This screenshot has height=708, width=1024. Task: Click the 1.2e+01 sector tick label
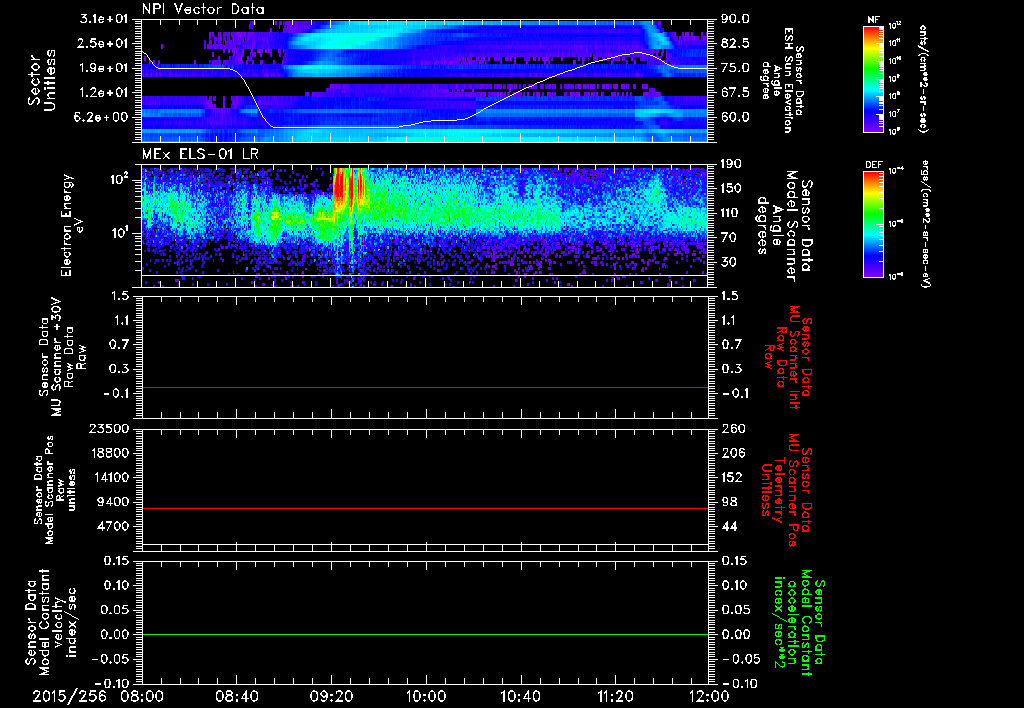pos(104,93)
